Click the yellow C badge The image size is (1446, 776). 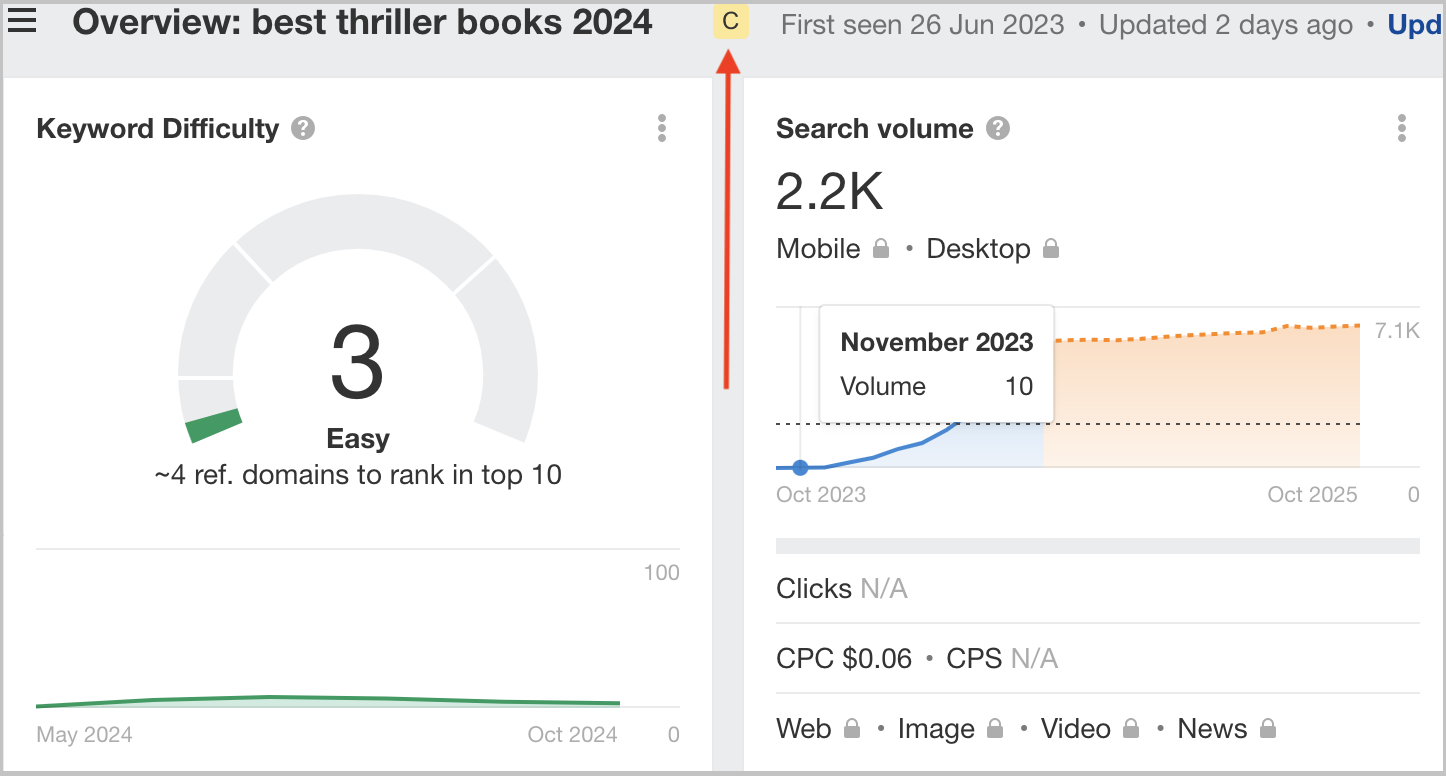[x=730, y=22]
